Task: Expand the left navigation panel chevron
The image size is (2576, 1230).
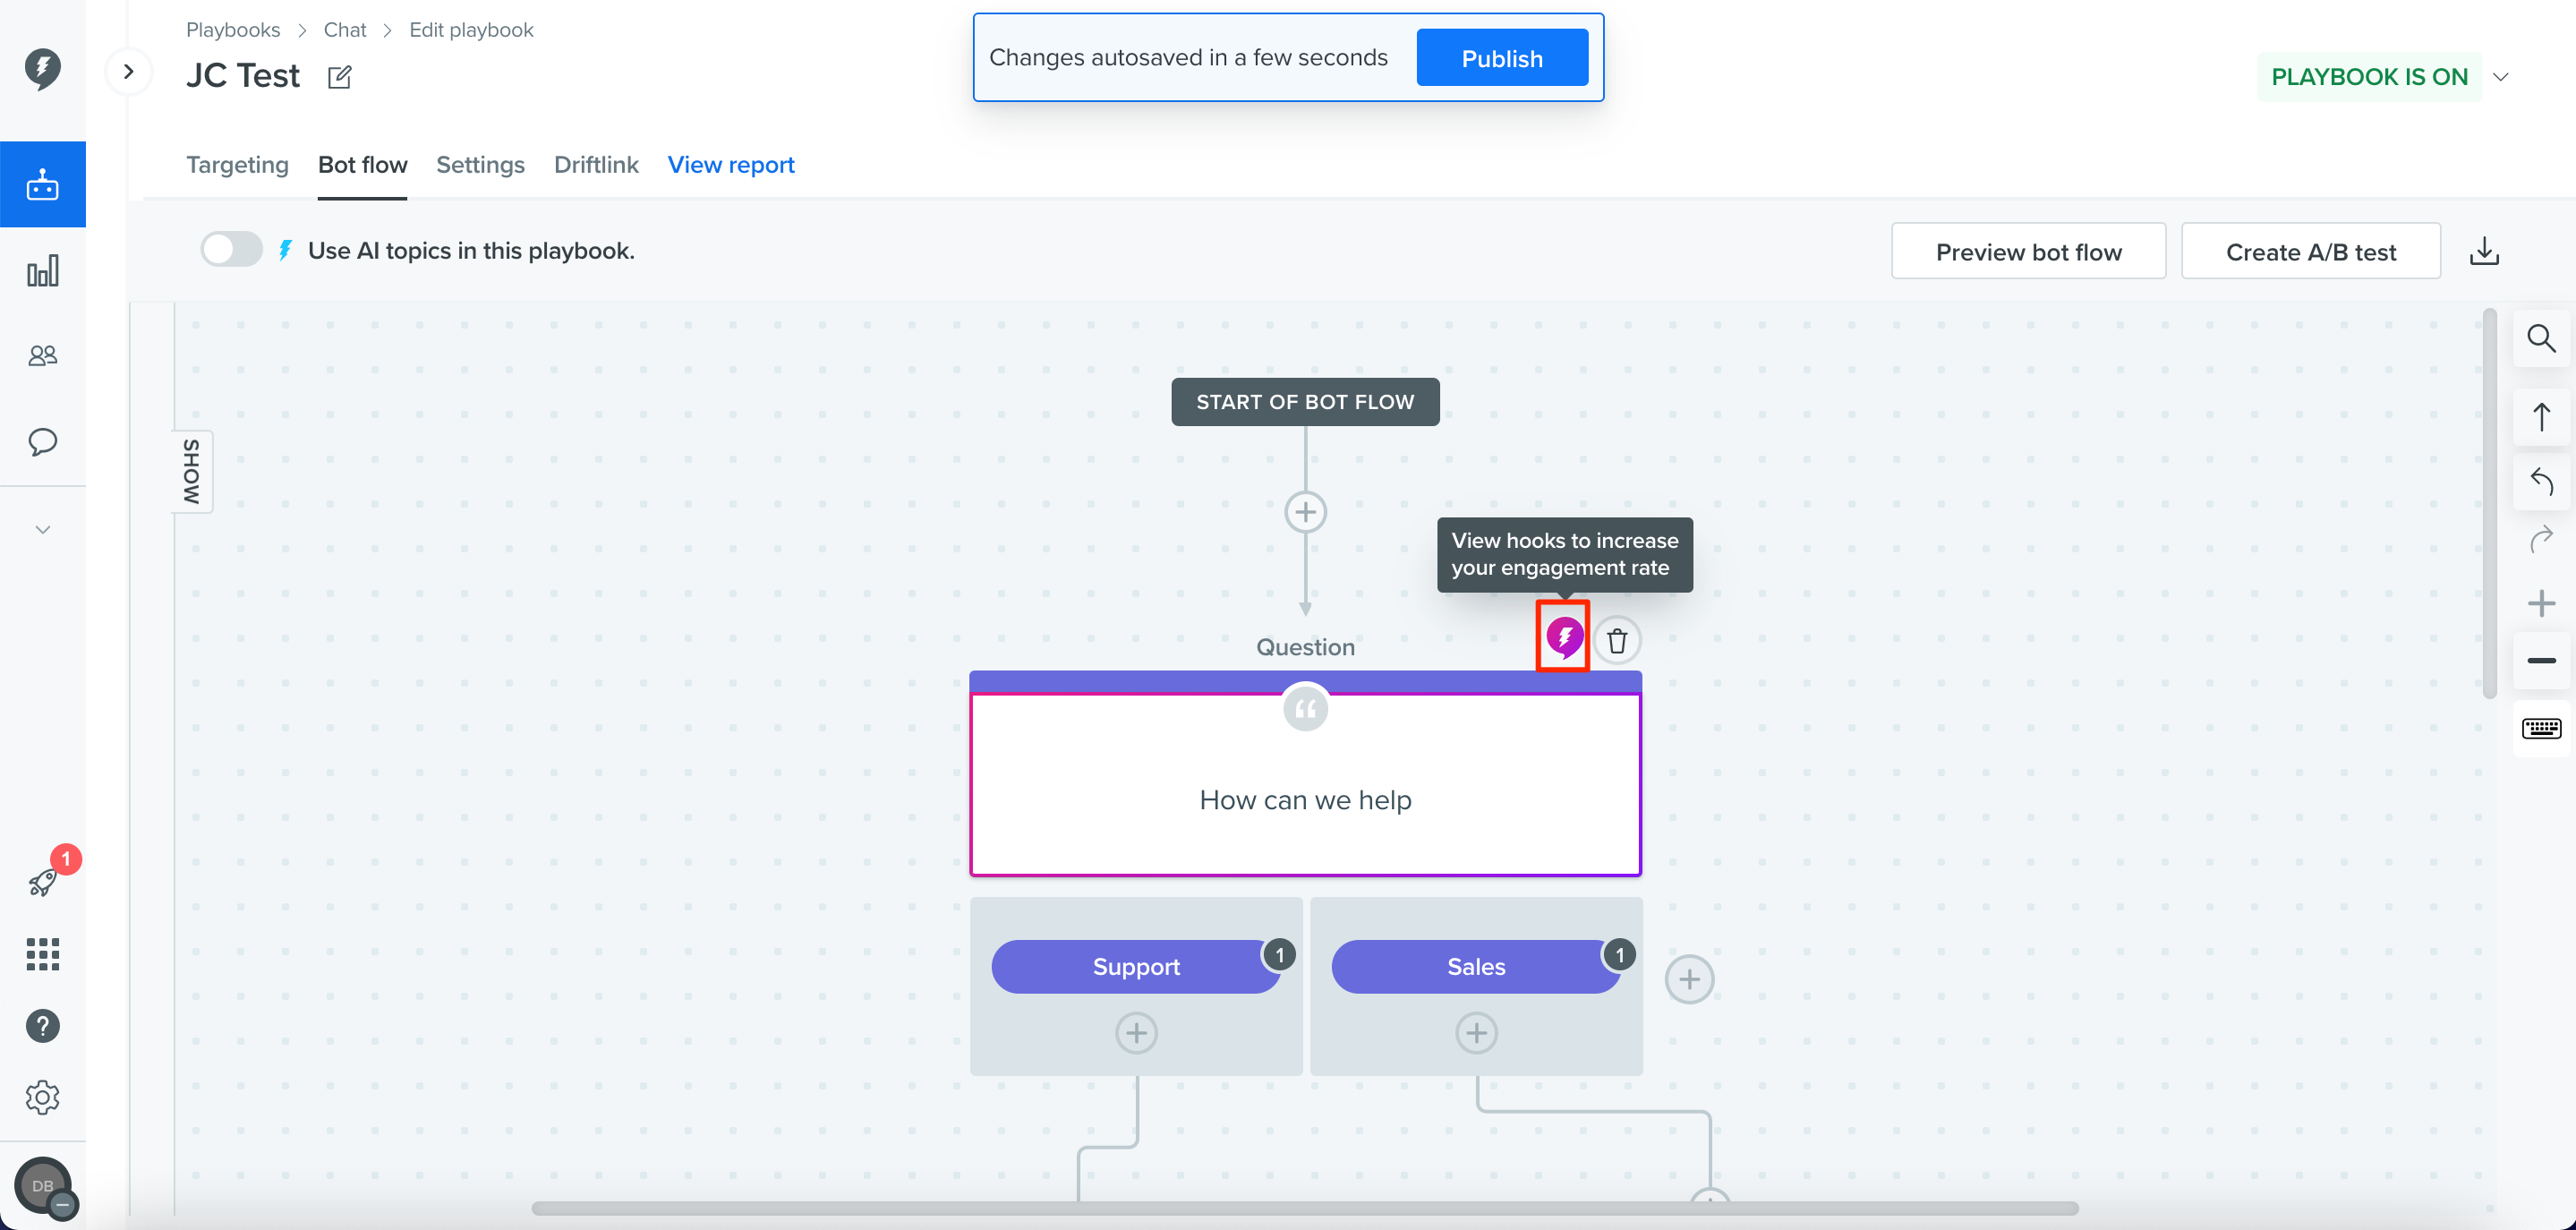Action: (128, 71)
